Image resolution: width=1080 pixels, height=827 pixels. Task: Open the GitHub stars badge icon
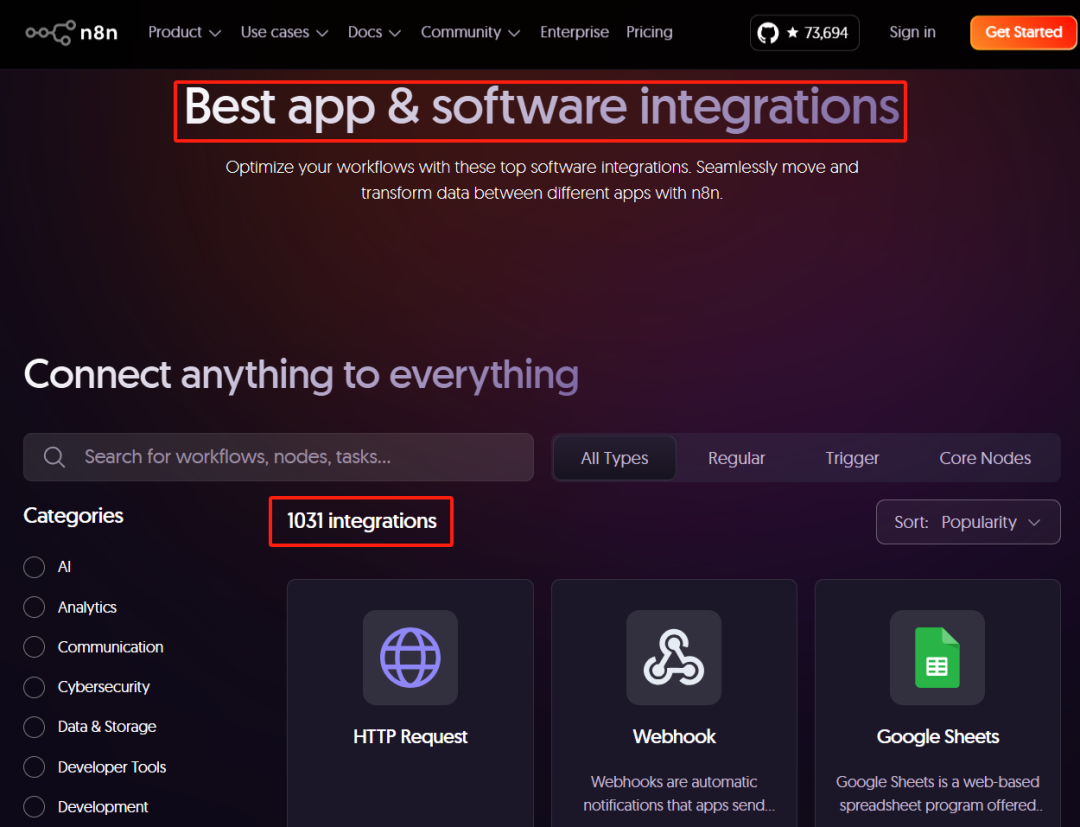(x=767, y=32)
